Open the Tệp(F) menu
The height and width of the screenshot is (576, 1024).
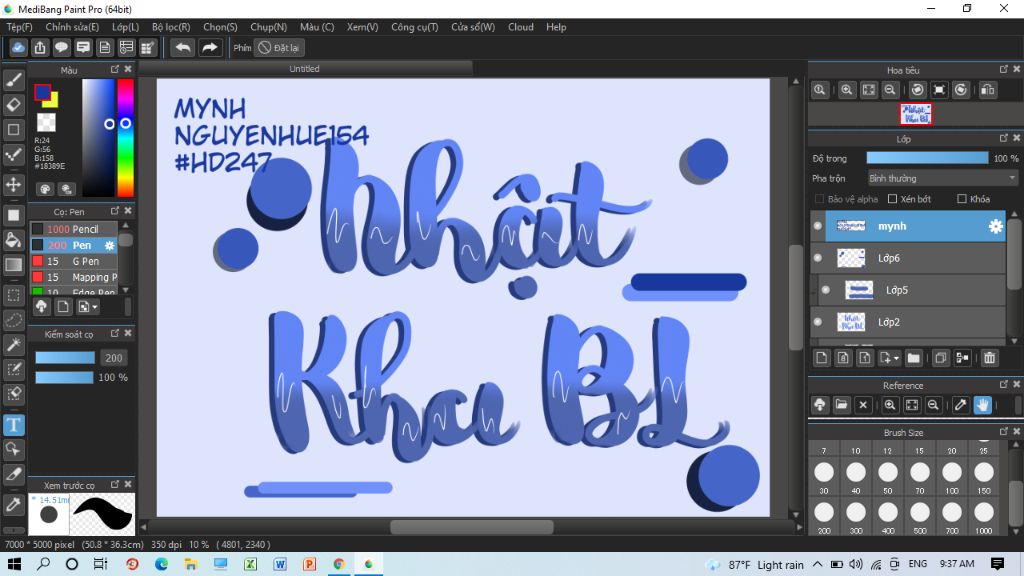click(19, 27)
